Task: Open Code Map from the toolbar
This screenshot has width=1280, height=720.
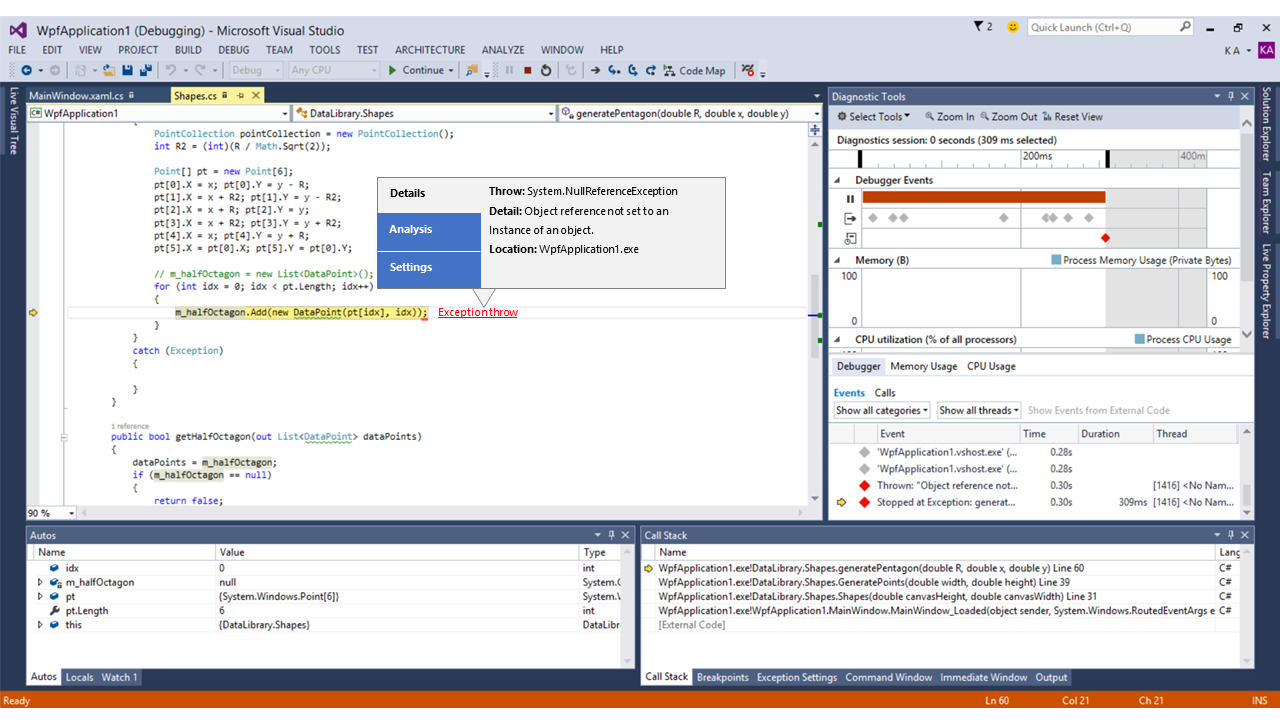Action: pos(694,70)
